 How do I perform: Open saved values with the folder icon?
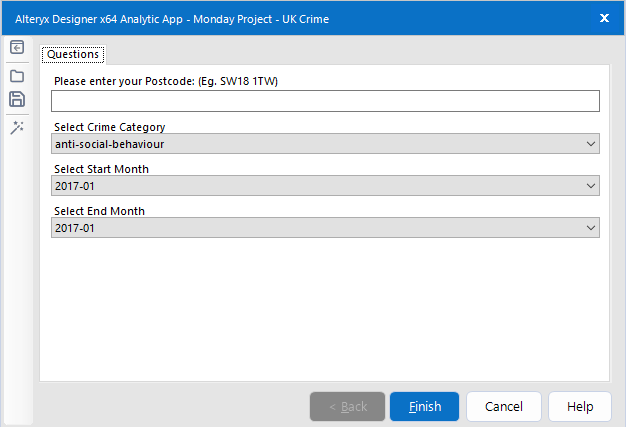[x=17, y=76]
